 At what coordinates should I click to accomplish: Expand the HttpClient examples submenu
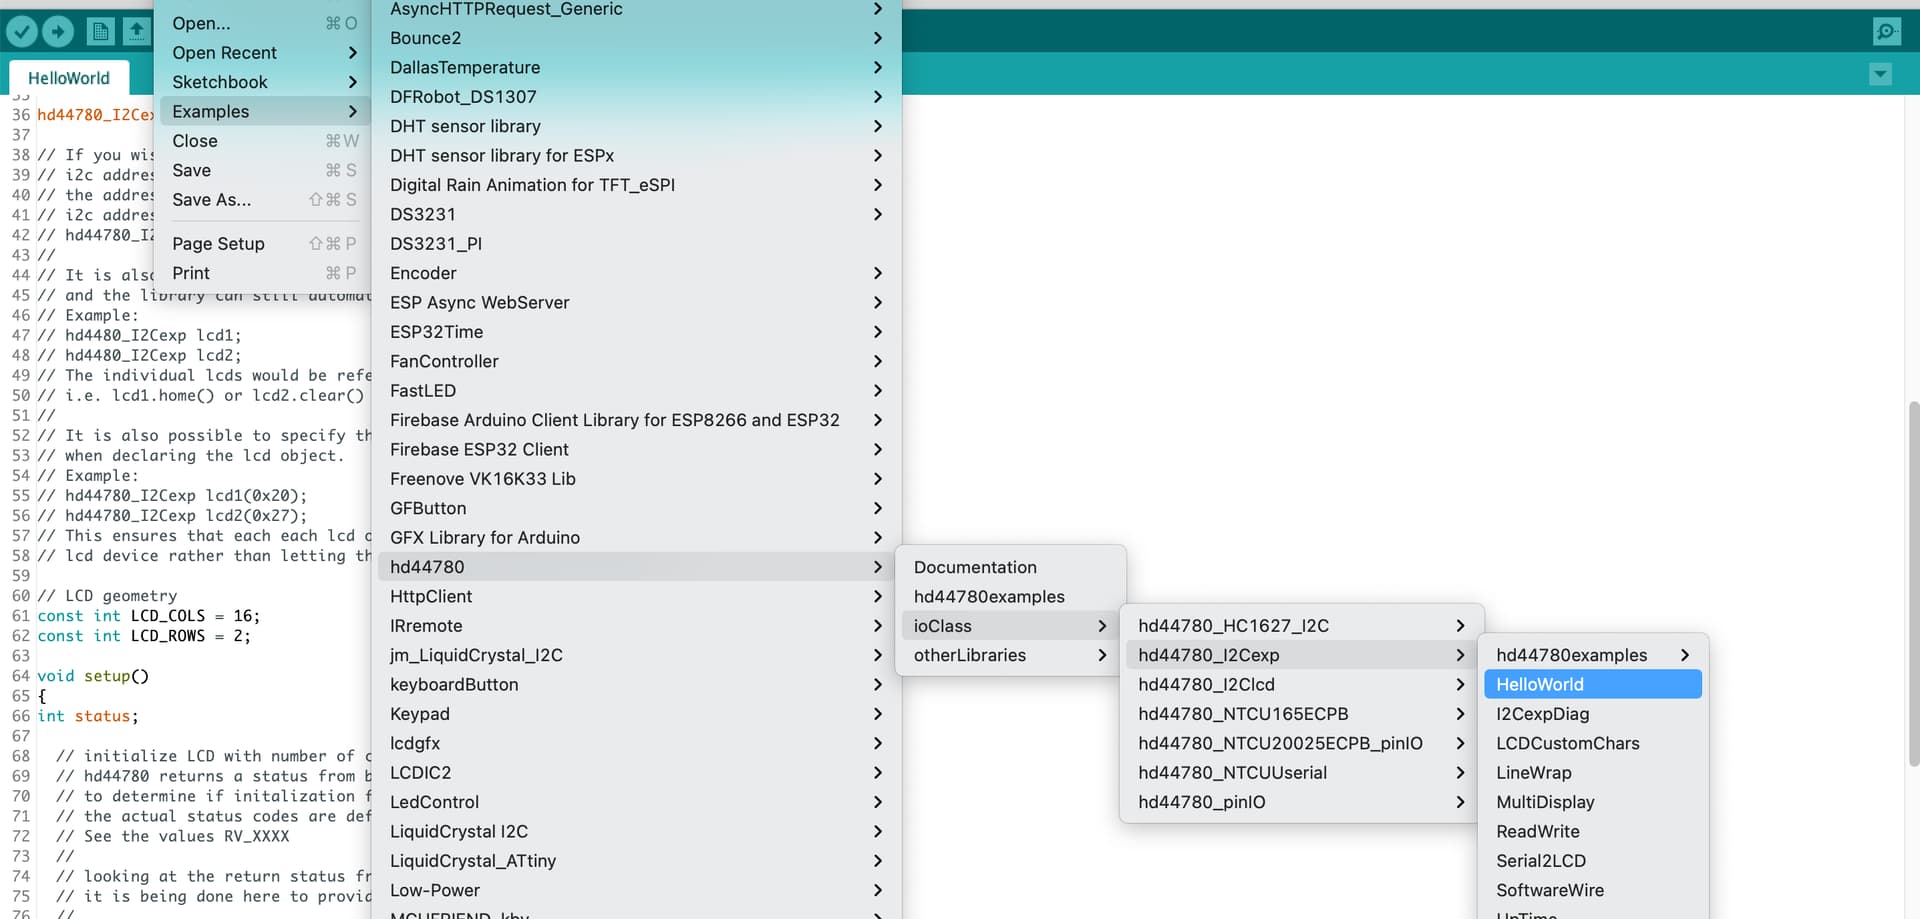(x=636, y=597)
